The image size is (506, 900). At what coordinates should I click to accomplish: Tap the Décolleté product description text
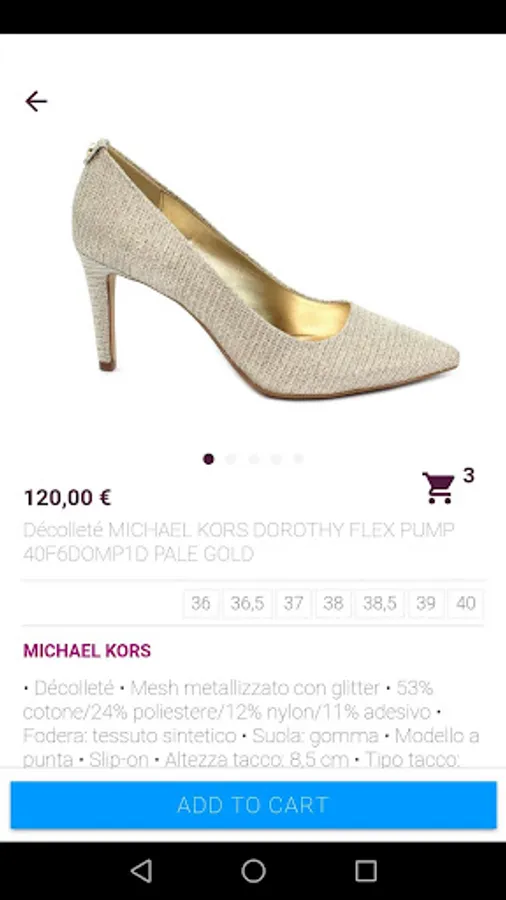pos(251,724)
